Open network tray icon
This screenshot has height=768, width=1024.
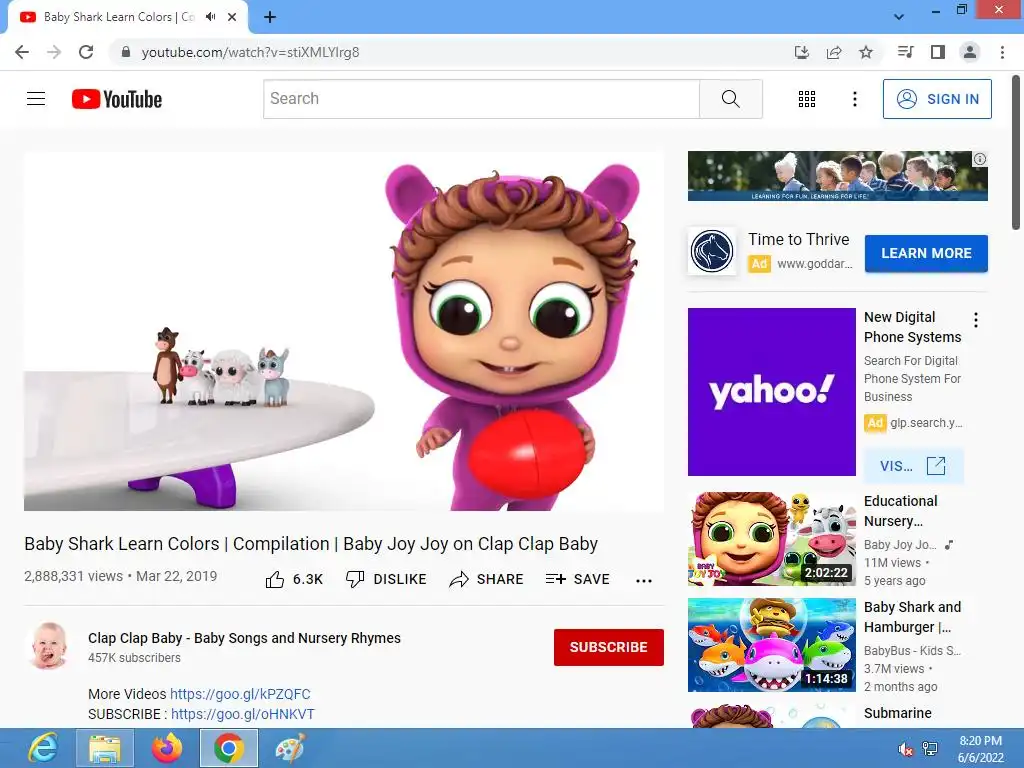coord(930,749)
